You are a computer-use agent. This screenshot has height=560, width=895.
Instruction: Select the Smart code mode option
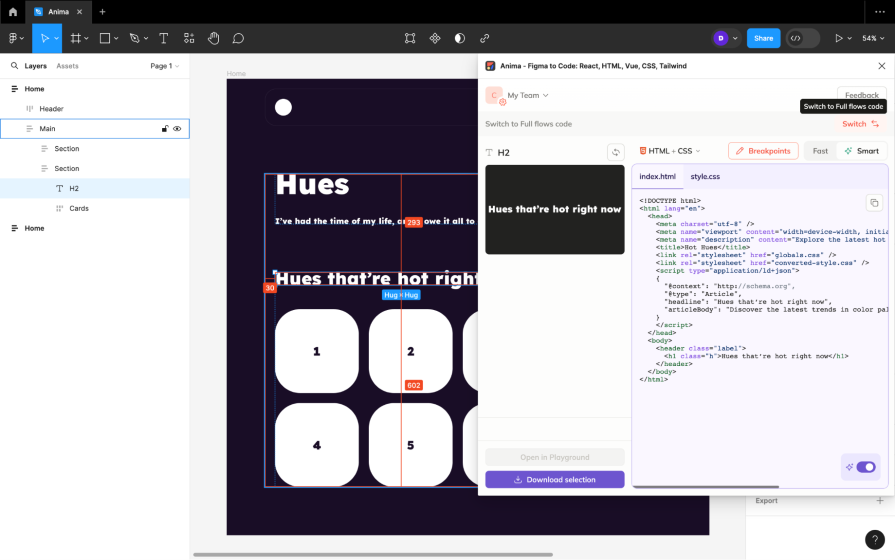861,151
